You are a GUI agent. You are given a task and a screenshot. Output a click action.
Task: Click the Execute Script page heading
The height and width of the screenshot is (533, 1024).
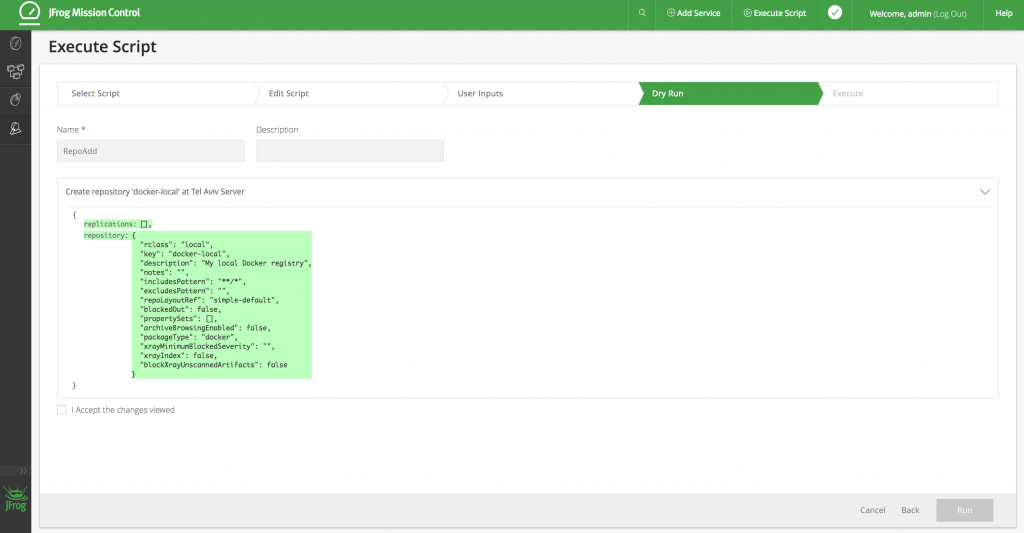[x=103, y=47]
